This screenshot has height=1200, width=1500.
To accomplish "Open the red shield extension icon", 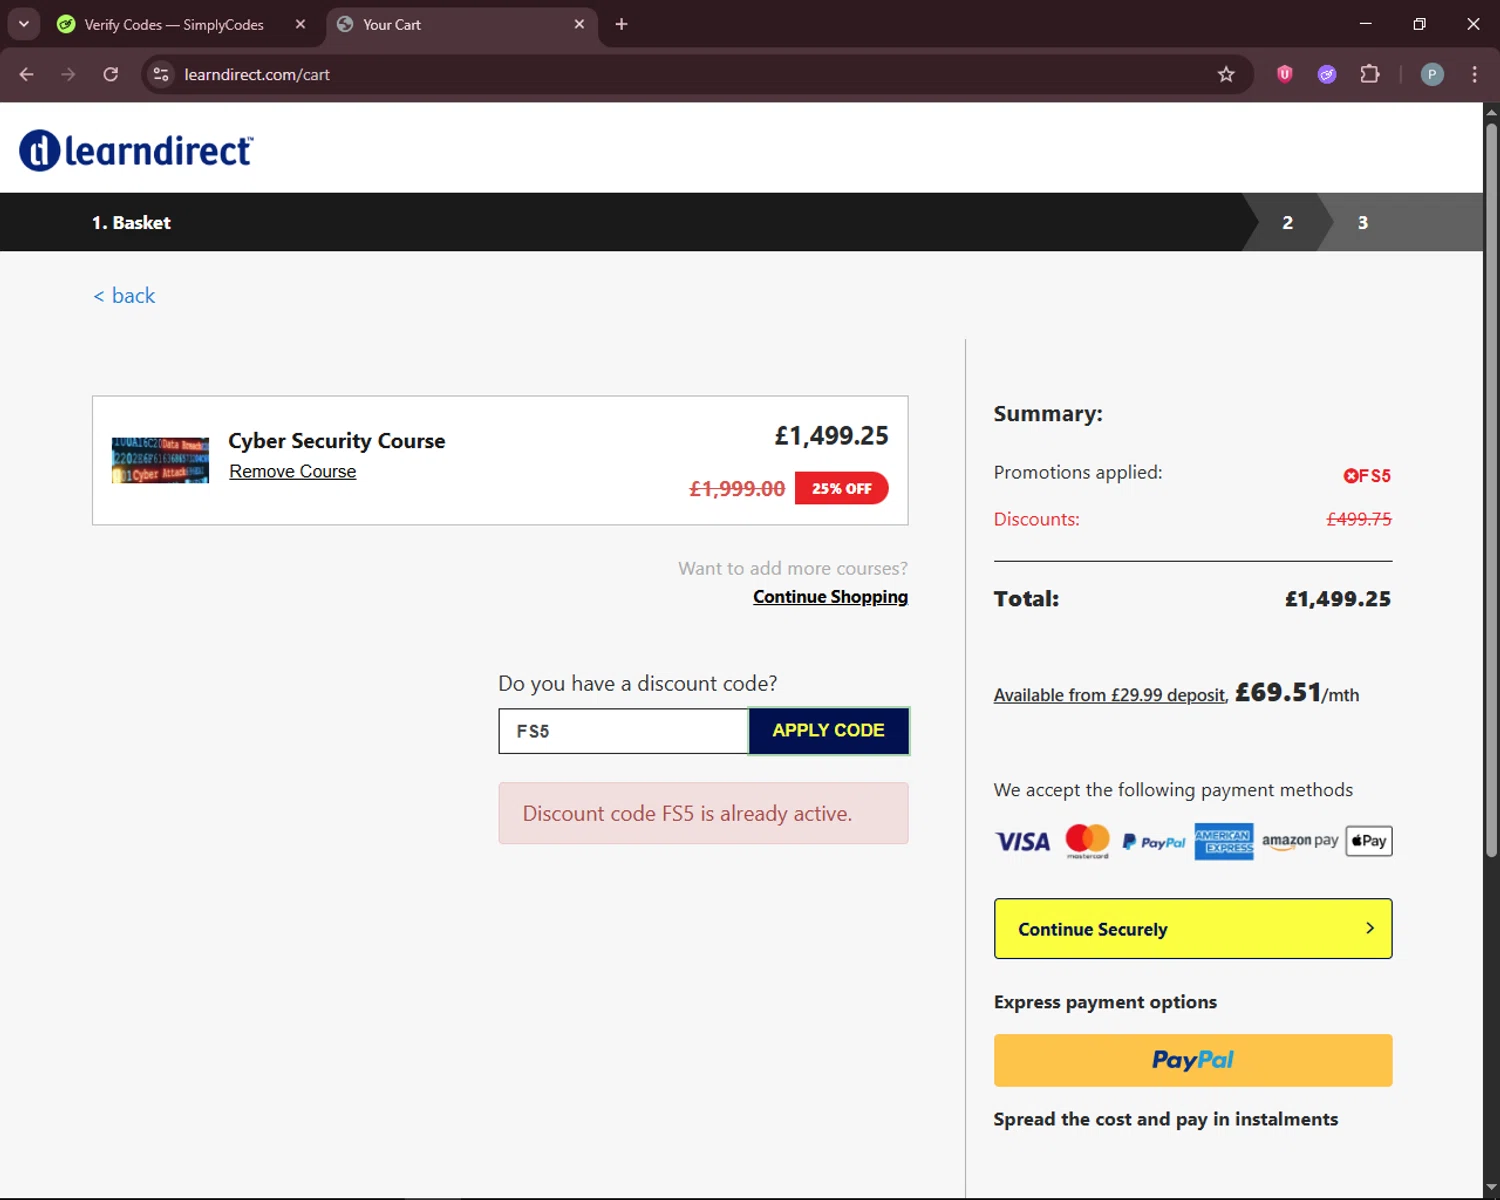I will click(1285, 74).
